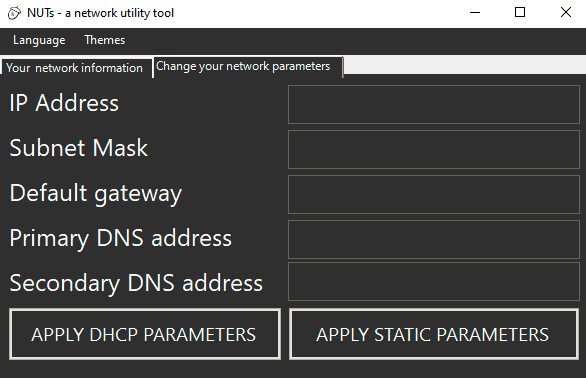Apply static parameters
Screen dimensions: 586x378
(x=434, y=334)
